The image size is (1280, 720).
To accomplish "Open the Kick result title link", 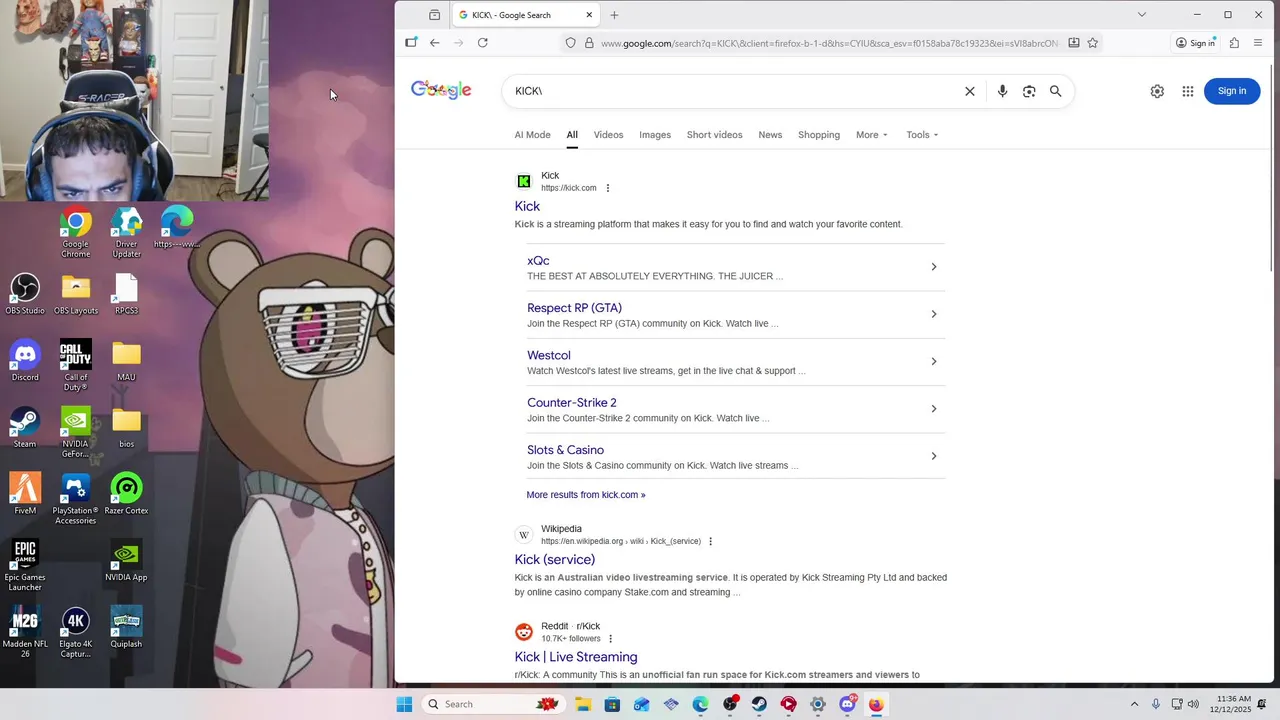I will [527, 206].
